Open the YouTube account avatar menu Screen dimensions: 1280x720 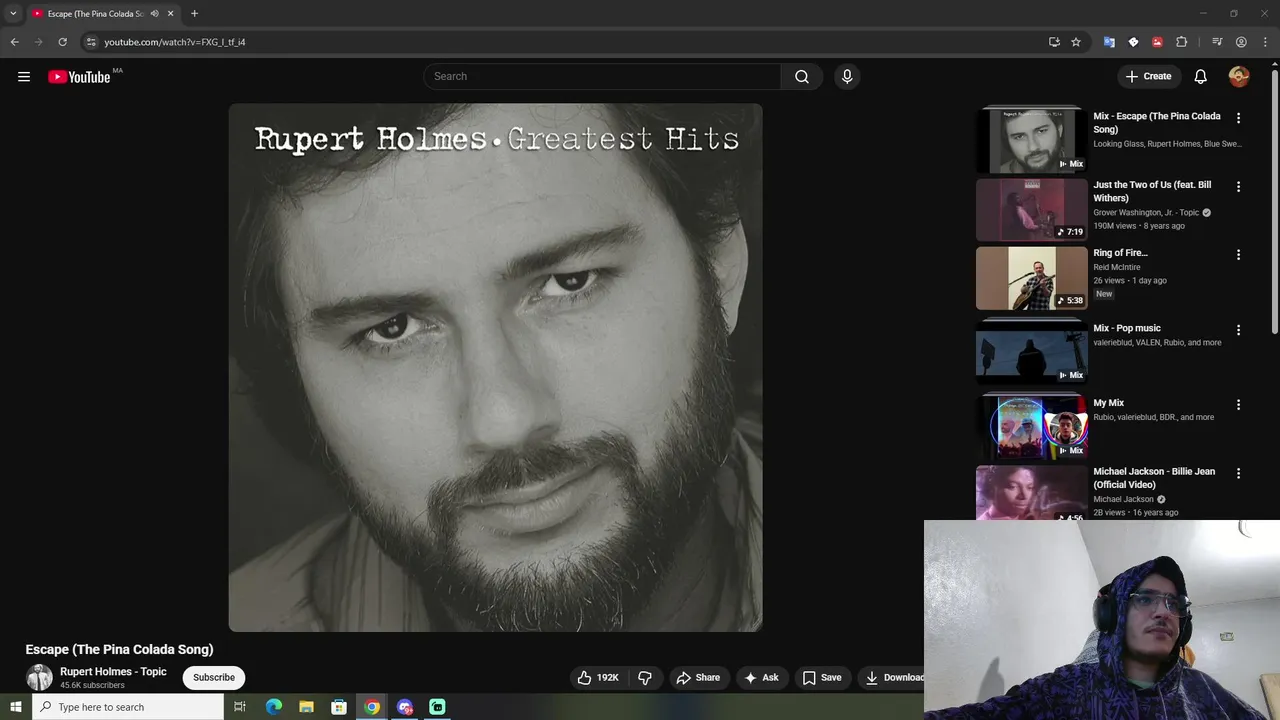[1239, 77]
